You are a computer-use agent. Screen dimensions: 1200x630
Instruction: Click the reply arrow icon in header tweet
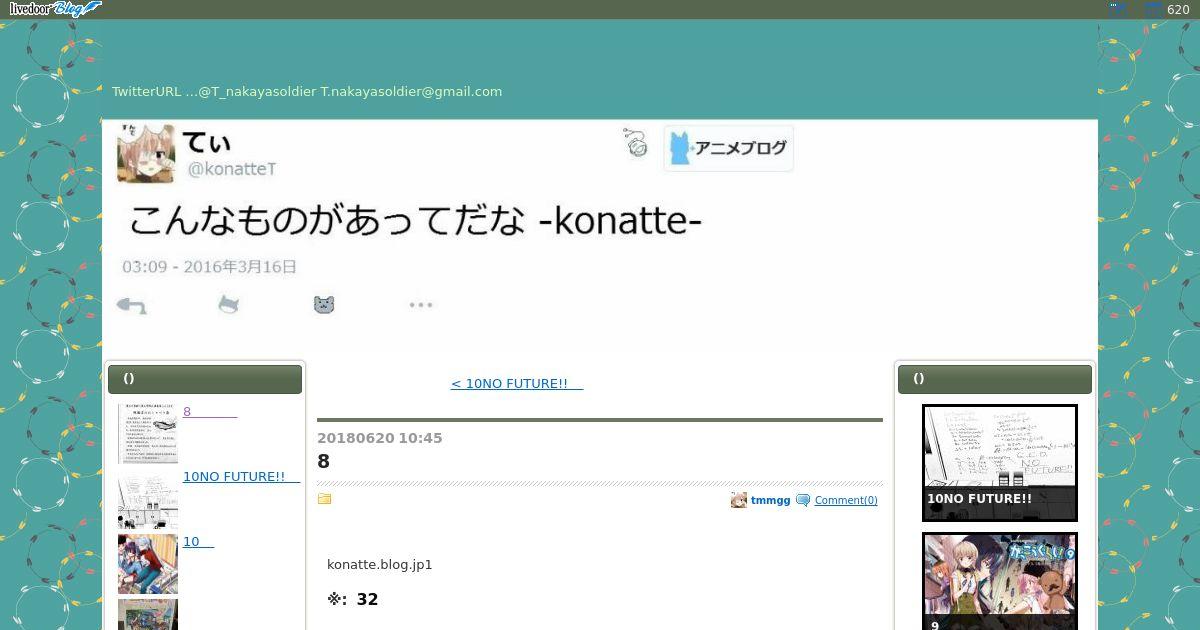click(132, 305)
